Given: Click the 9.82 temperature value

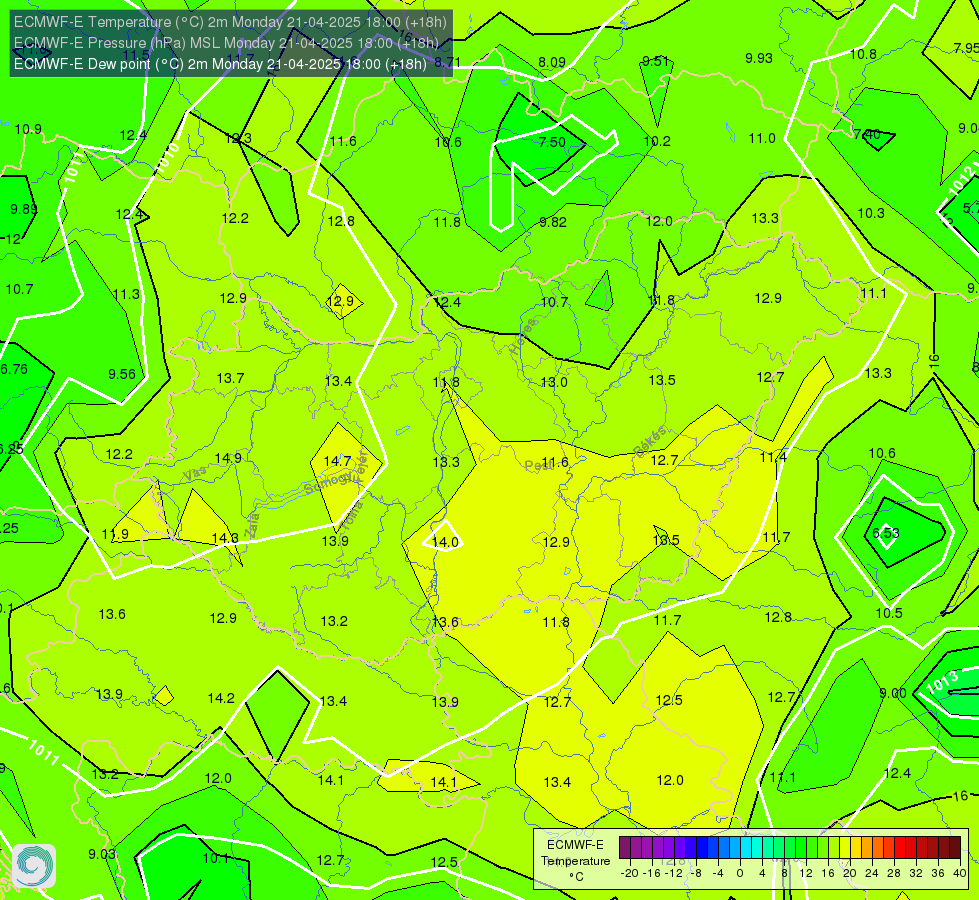Looking at the screenshot, I should point(553,222).
